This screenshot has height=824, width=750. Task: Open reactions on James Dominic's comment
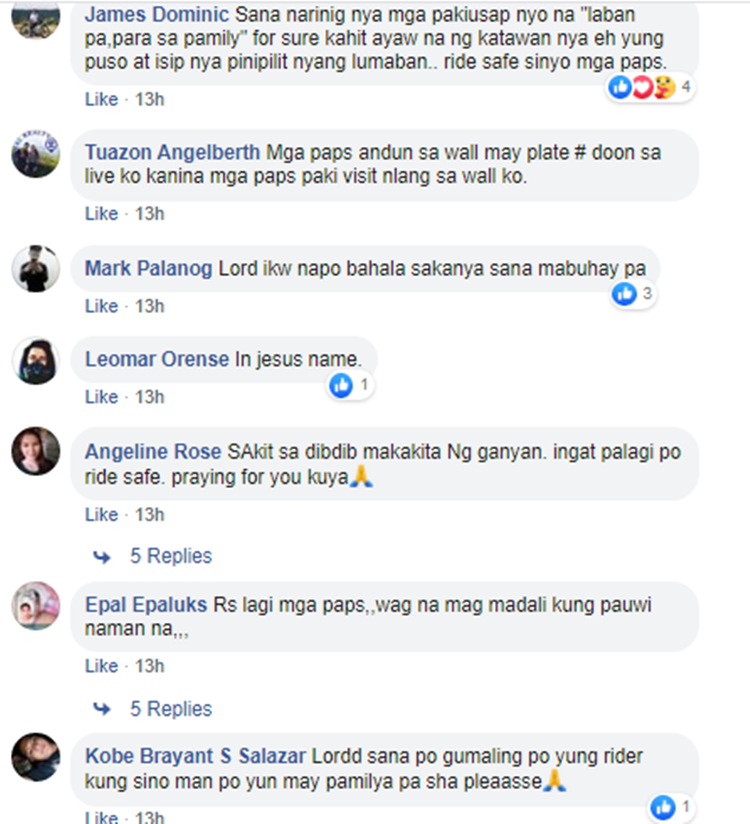tap(650, 87)
